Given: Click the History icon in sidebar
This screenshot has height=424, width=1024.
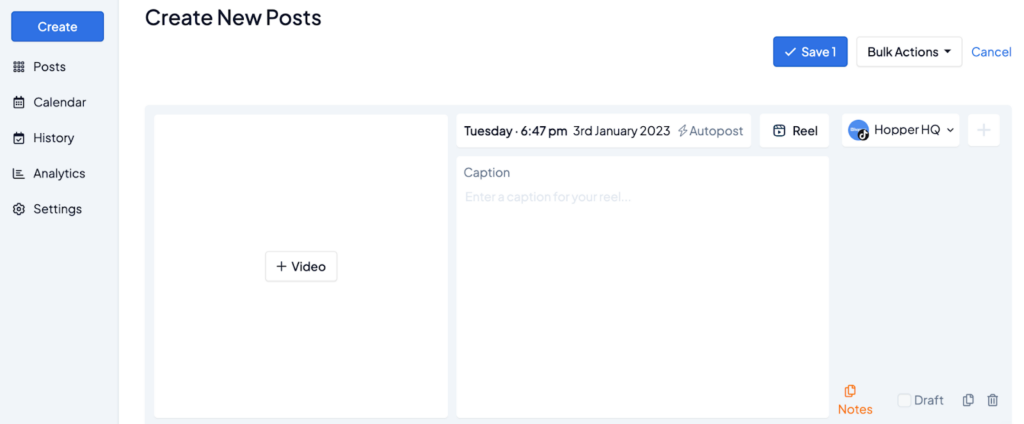Looking at the screenshot, I should click(x=18, y=138).
